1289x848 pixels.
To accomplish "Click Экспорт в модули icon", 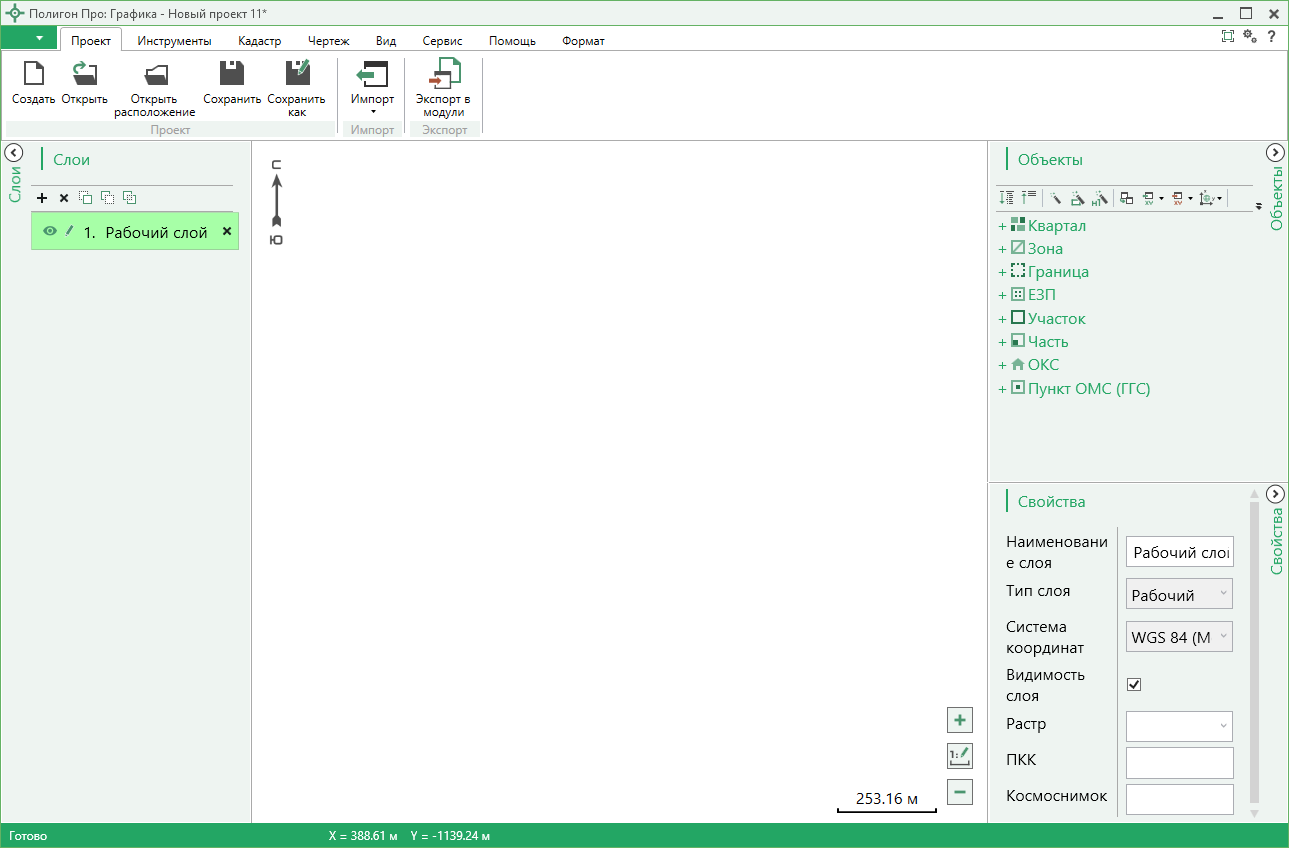I will (444, 74).
